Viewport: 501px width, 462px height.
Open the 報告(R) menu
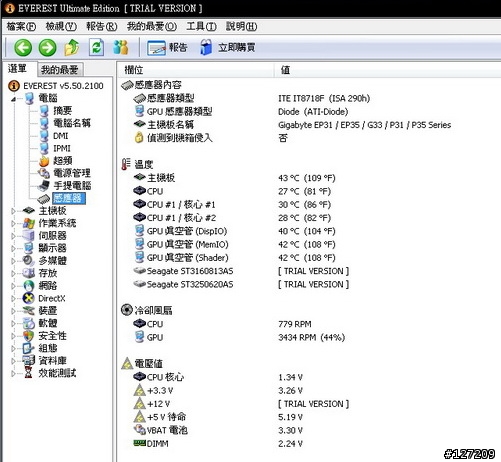pos(102,26)
